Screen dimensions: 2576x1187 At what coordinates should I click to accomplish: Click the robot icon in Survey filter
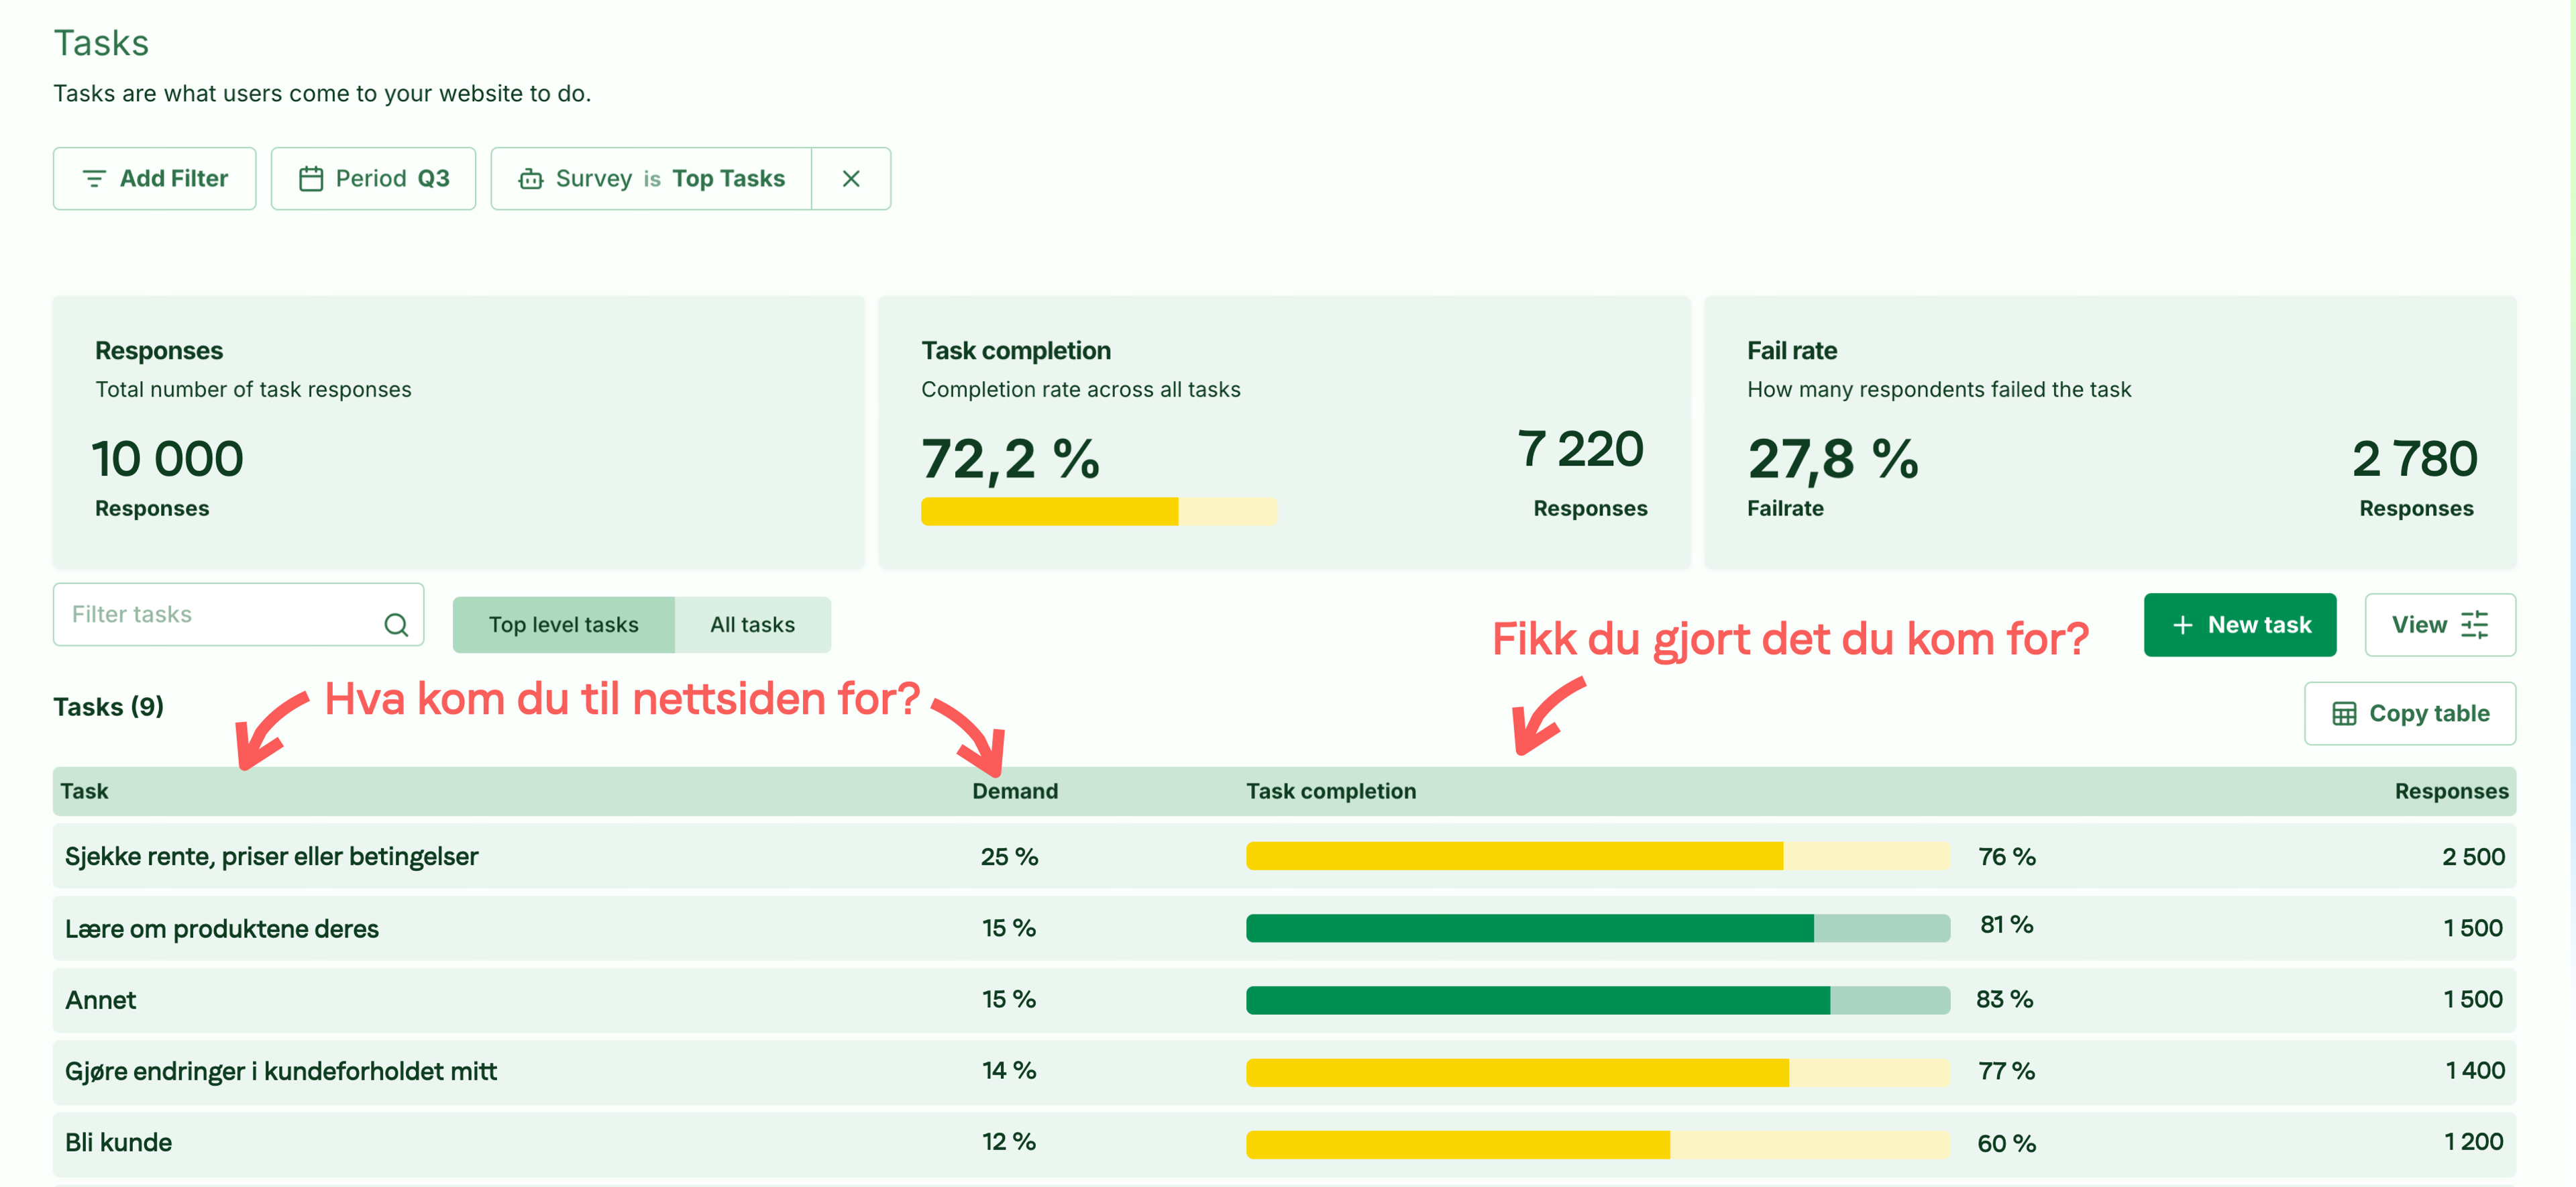click(x=531, y=179)
